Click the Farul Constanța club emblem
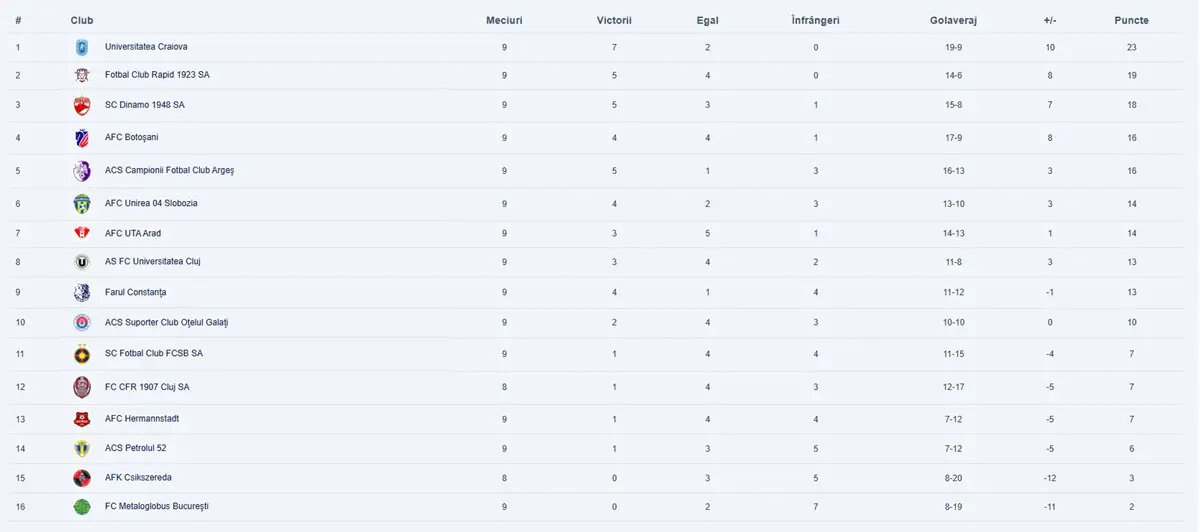This screenshot has height=532, width=1200. [82, 292]
